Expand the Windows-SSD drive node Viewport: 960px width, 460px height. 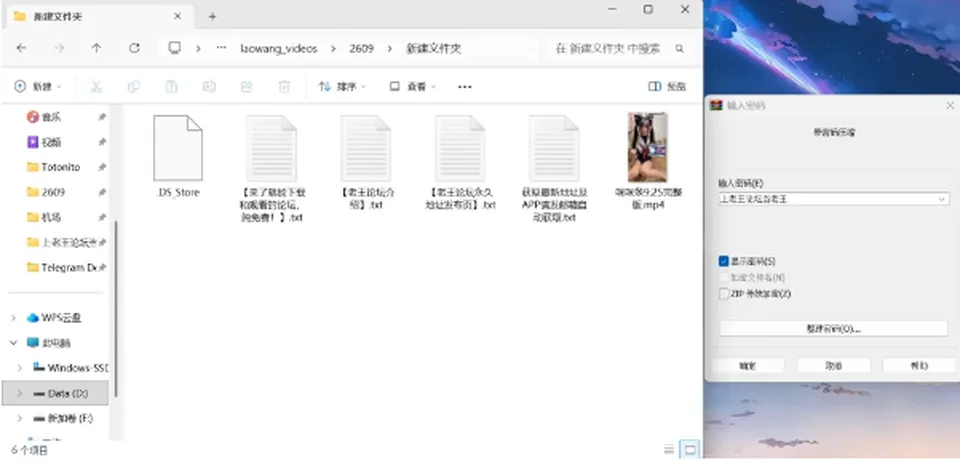coord(20,368)
